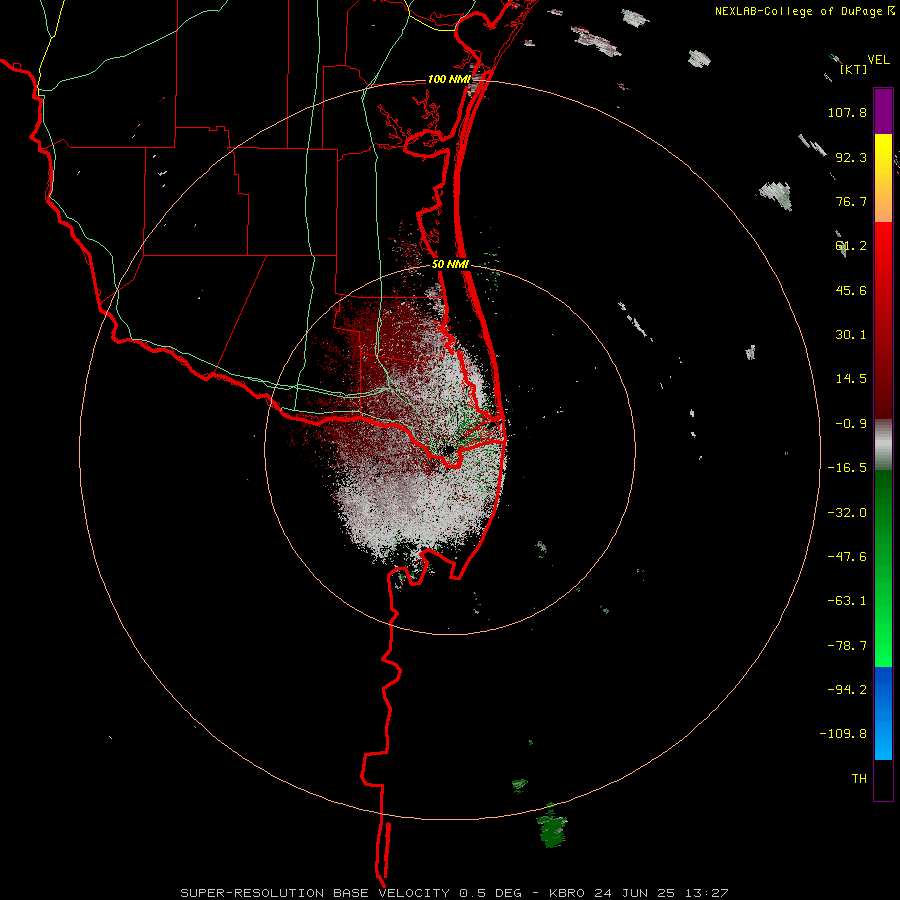Click the TH label by the color bar

pyautogui.click(x=859, y=779)
